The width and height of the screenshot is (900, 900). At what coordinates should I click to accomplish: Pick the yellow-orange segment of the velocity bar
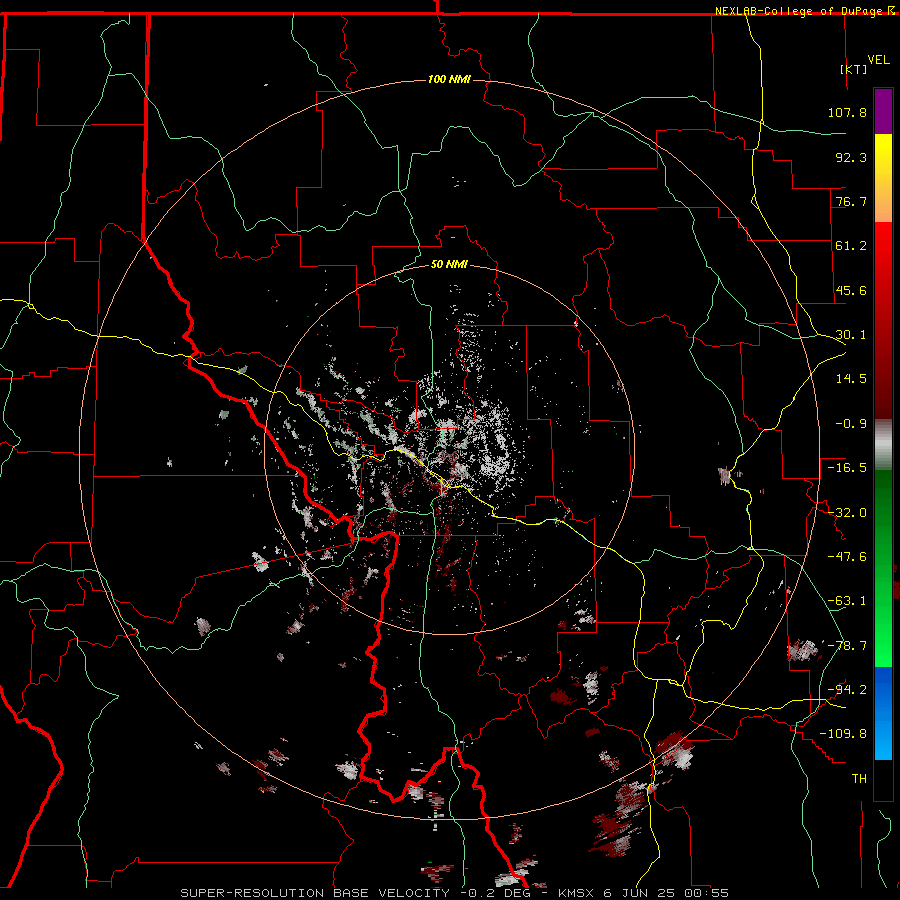tap(883, 178)
